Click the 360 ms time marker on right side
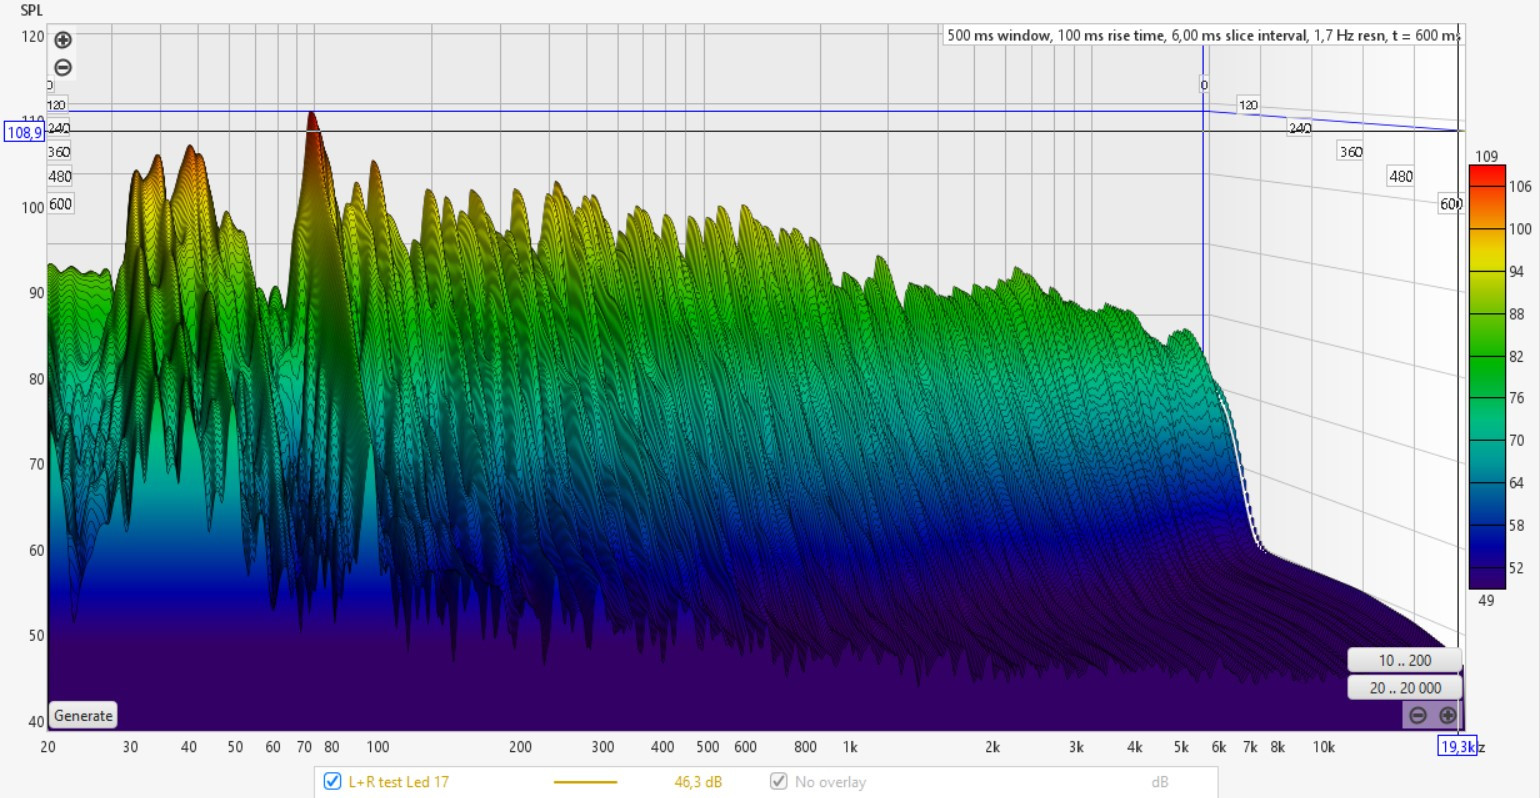Screen dimensions: 1540x798 (1350, 152)
